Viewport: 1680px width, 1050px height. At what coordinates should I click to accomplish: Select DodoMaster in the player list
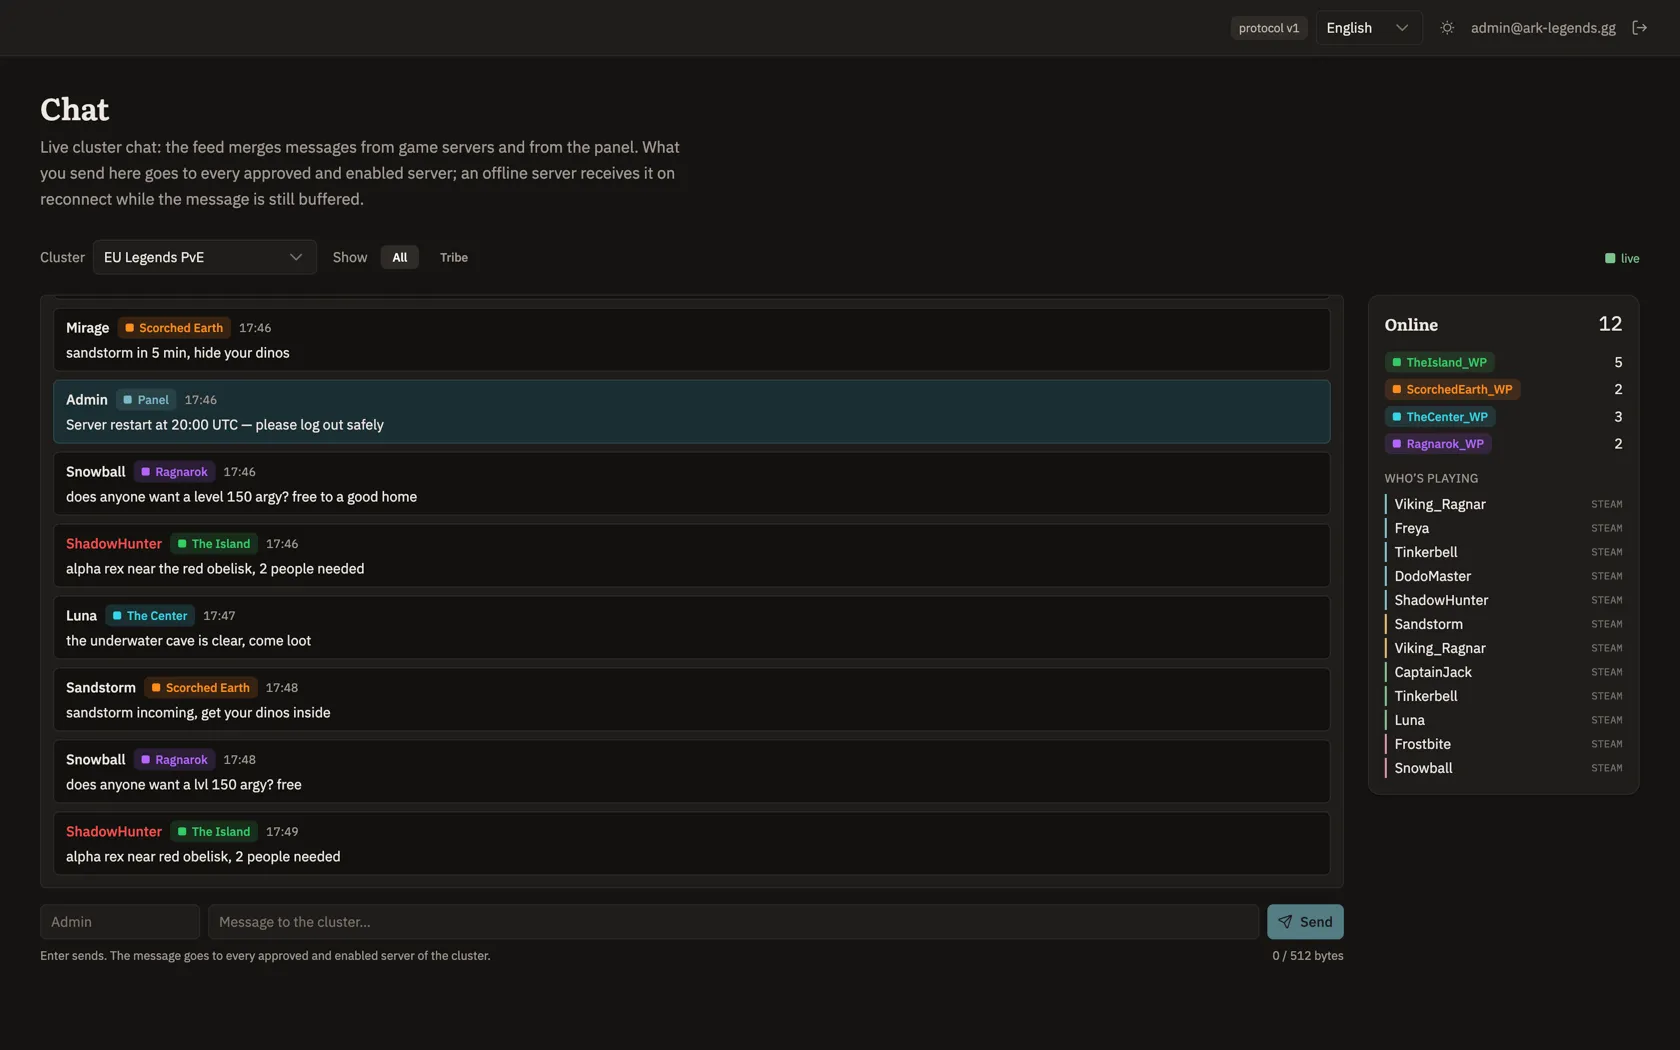coord(1503,576)
